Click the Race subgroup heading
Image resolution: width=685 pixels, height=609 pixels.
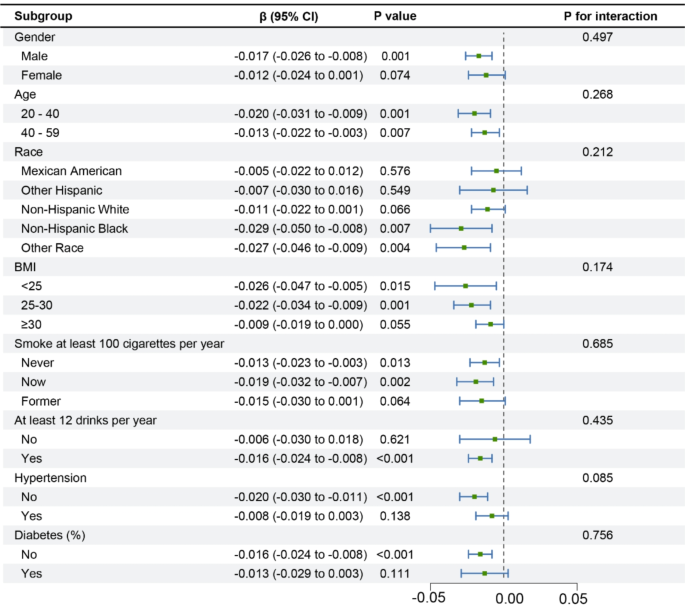pos(29,152)
